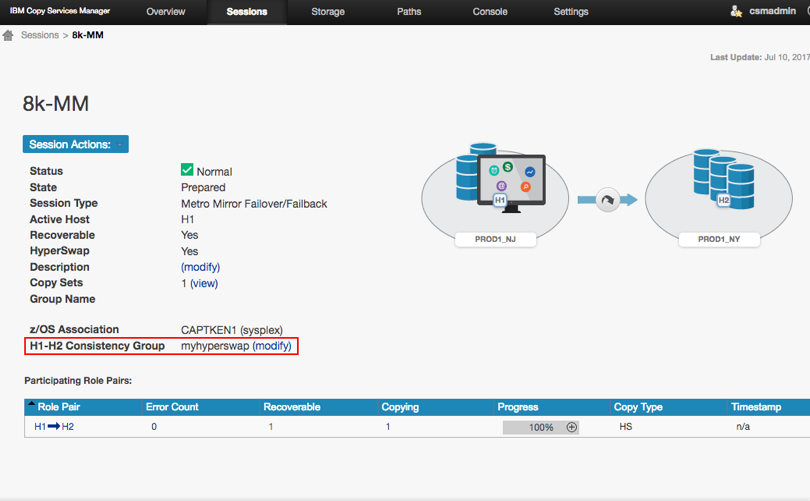
Task: Sort by Copying column header
Action: (x=400, y=407)
